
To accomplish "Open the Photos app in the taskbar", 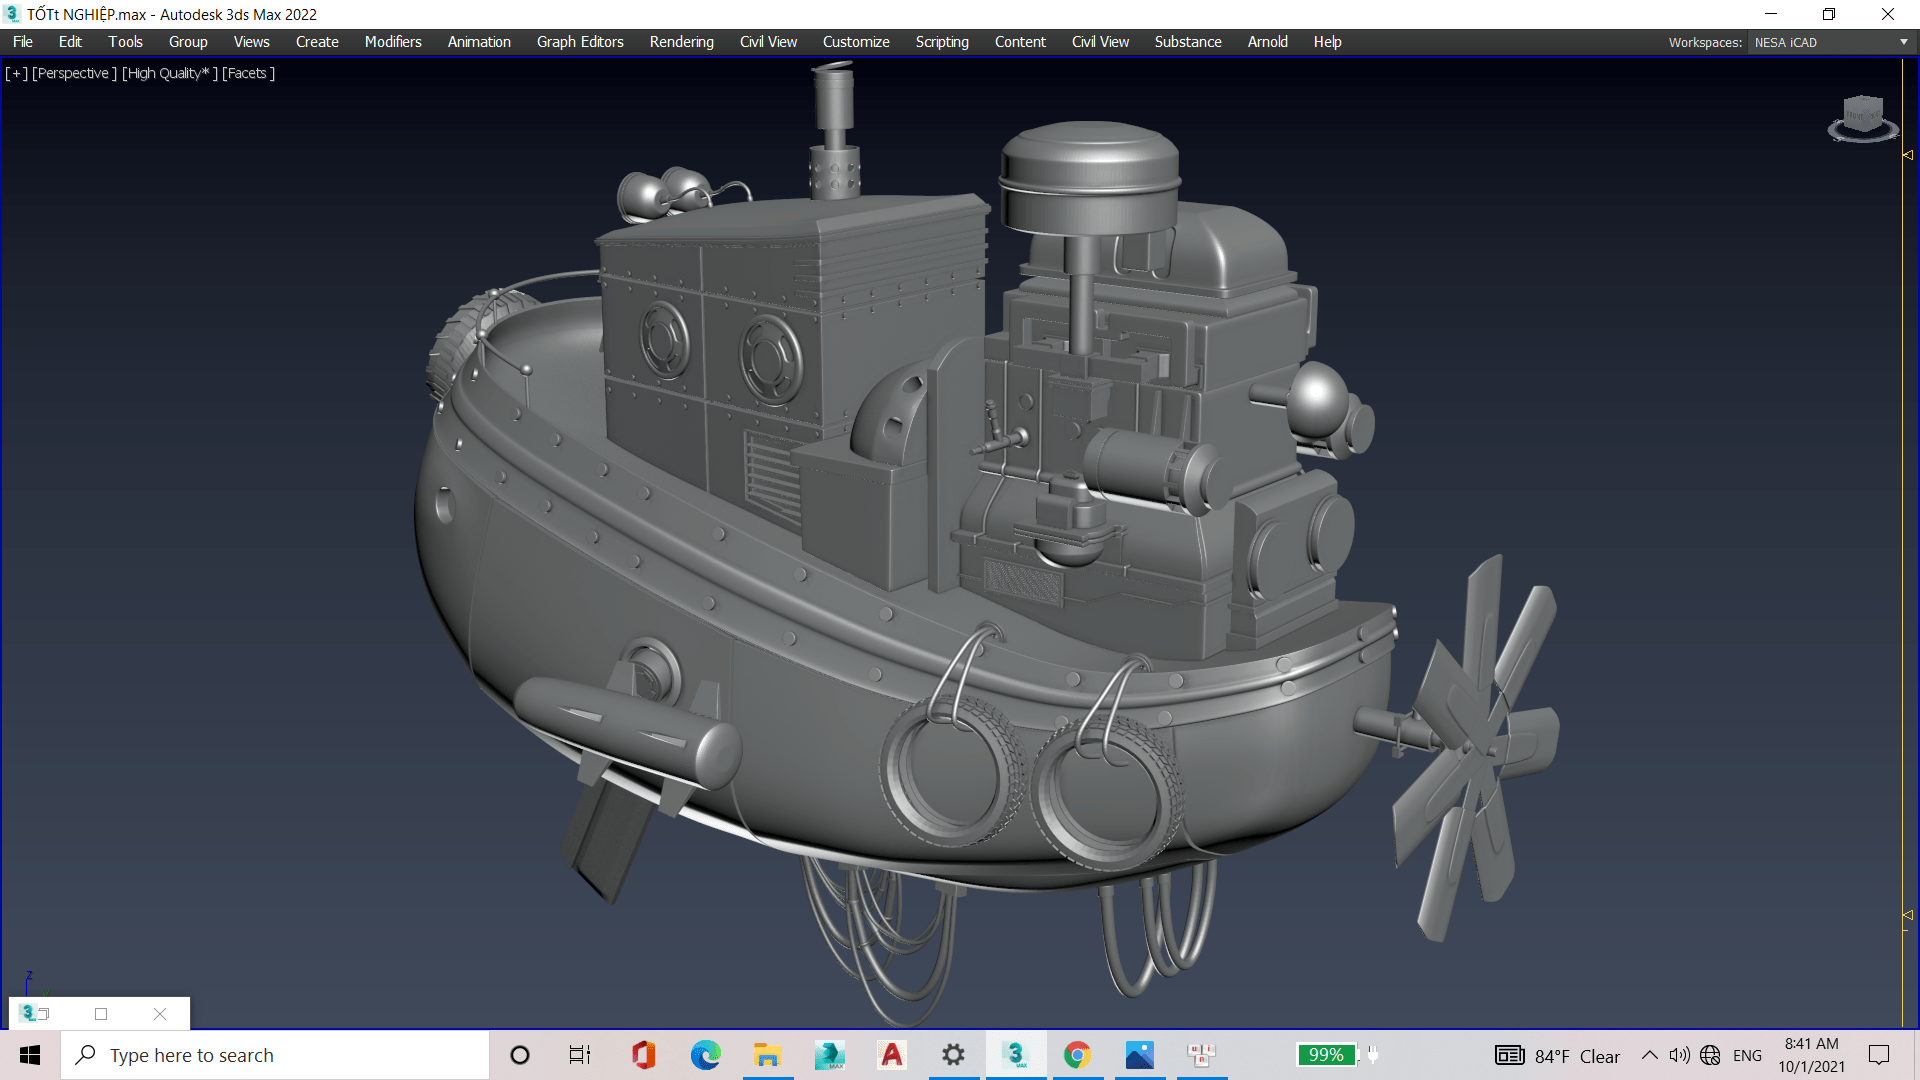I will coord(1139,1055).
